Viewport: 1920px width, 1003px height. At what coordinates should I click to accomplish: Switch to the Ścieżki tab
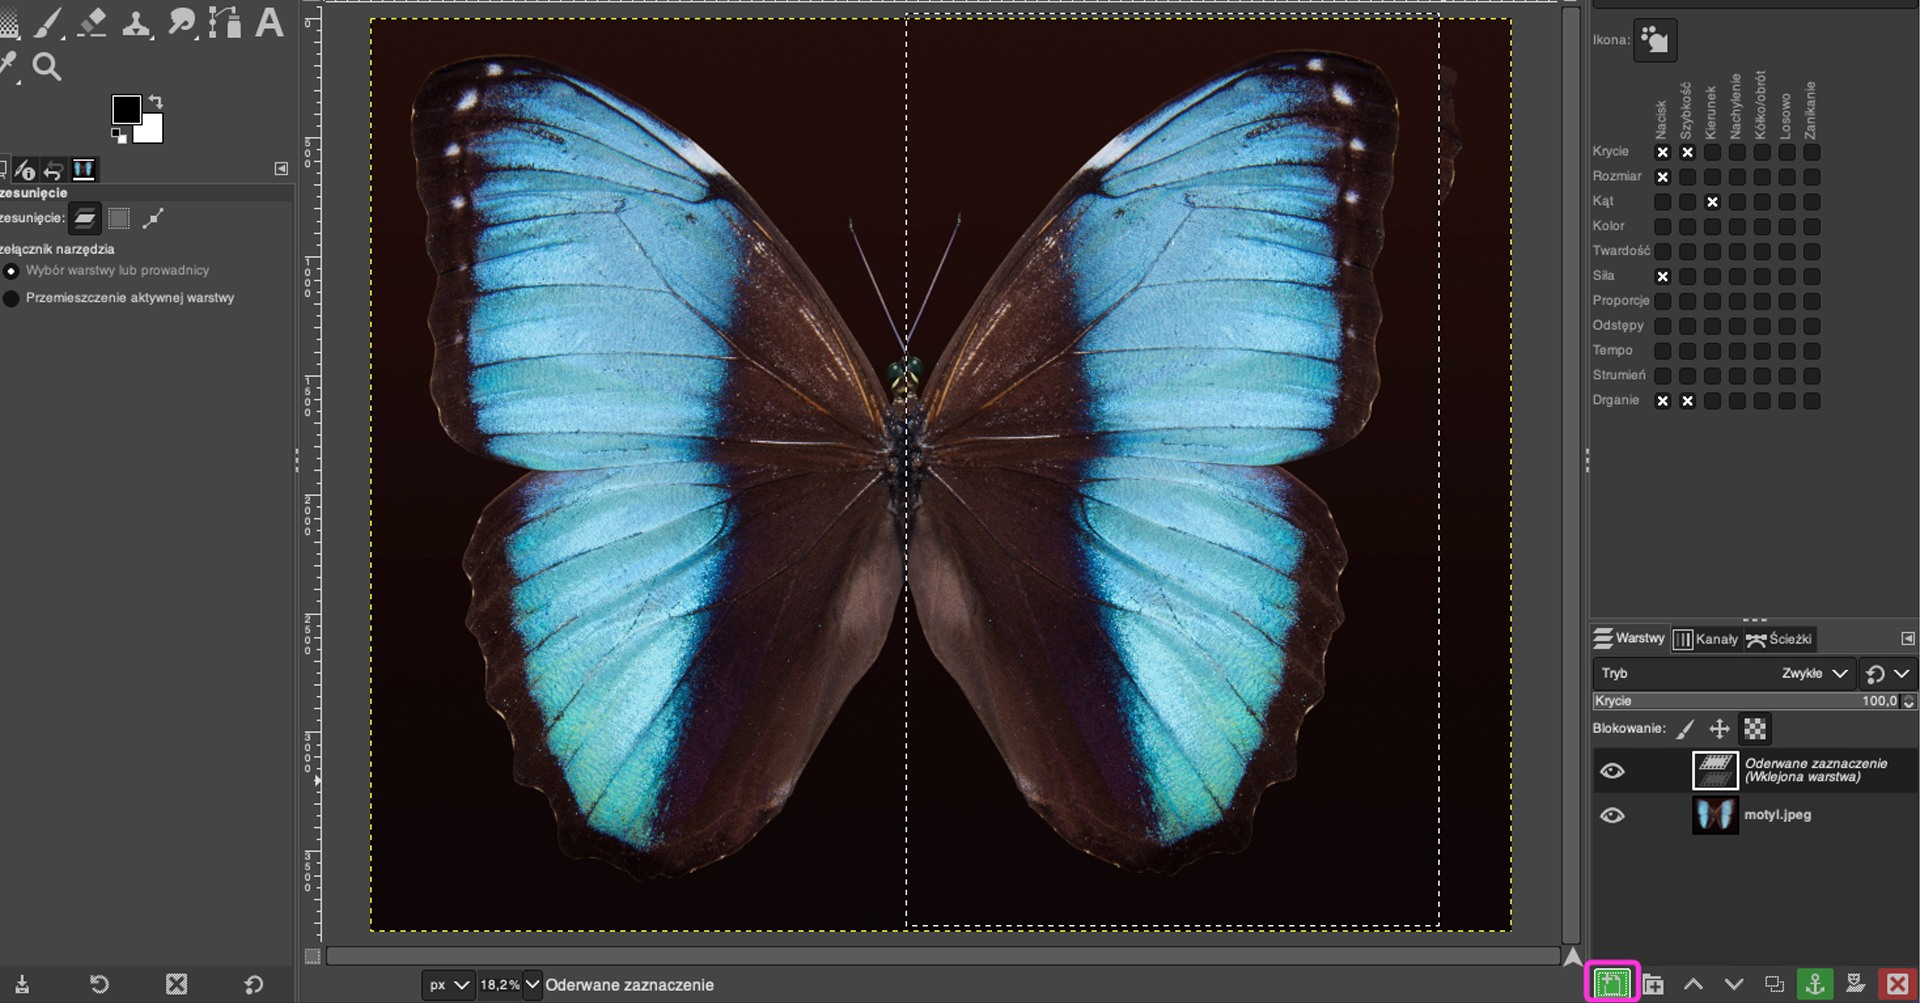pyautogui.click(x=1779, y=639)
